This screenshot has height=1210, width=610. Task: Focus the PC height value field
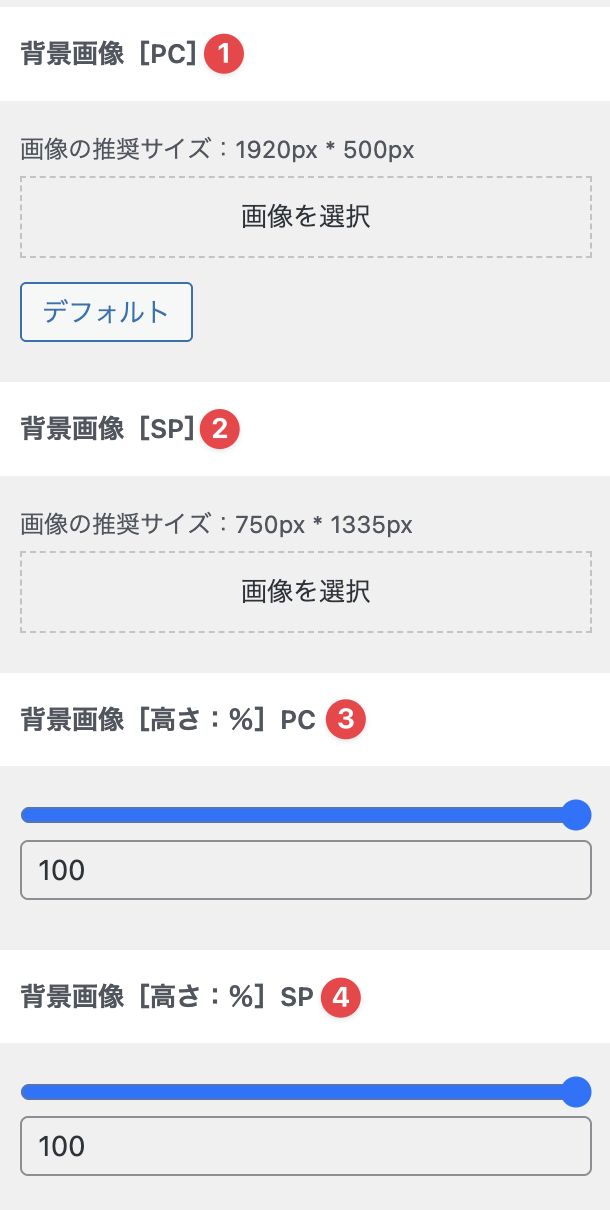click(306, 870)
